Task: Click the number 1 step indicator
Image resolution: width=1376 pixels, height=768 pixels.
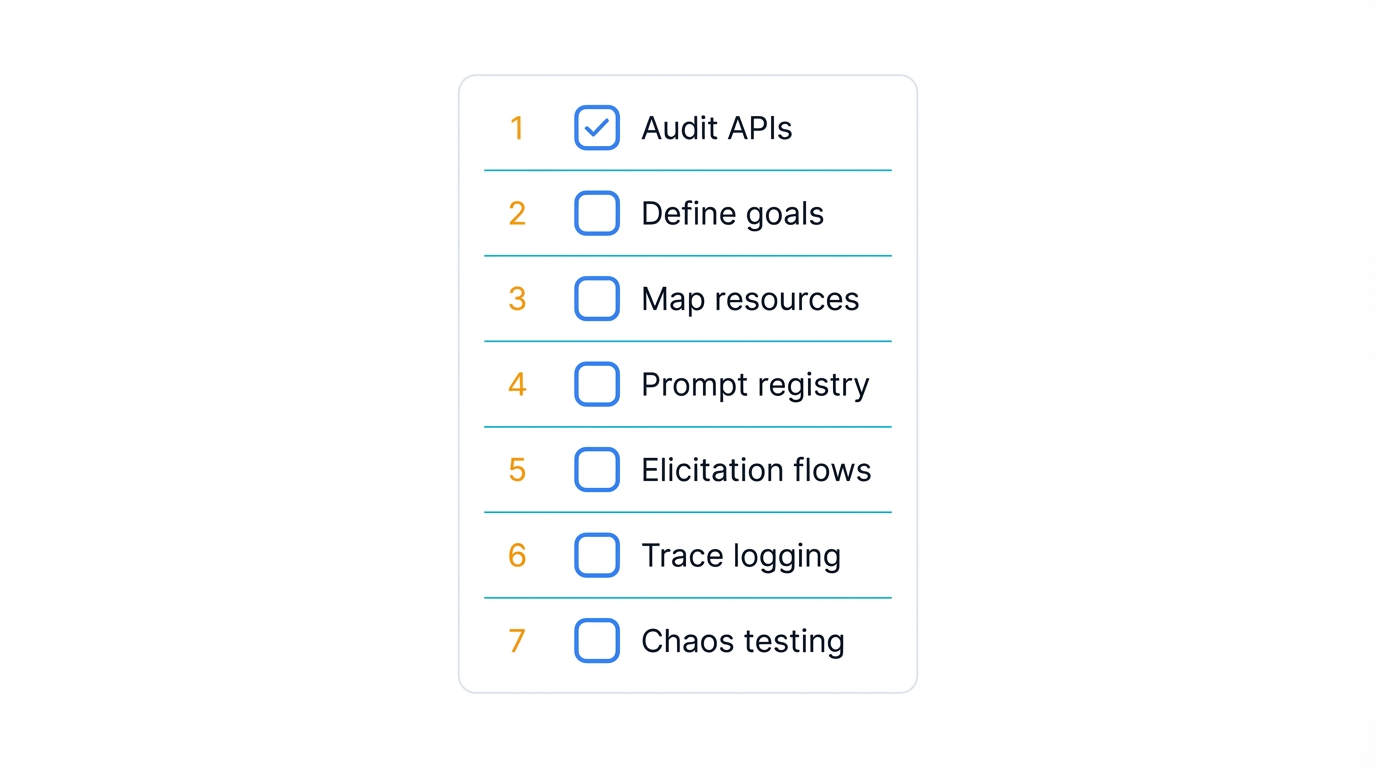Action: (517, 128)
